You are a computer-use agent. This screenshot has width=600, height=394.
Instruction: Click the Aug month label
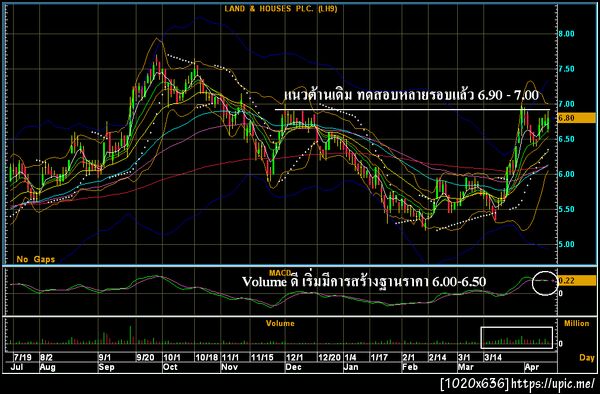[47, 367]
